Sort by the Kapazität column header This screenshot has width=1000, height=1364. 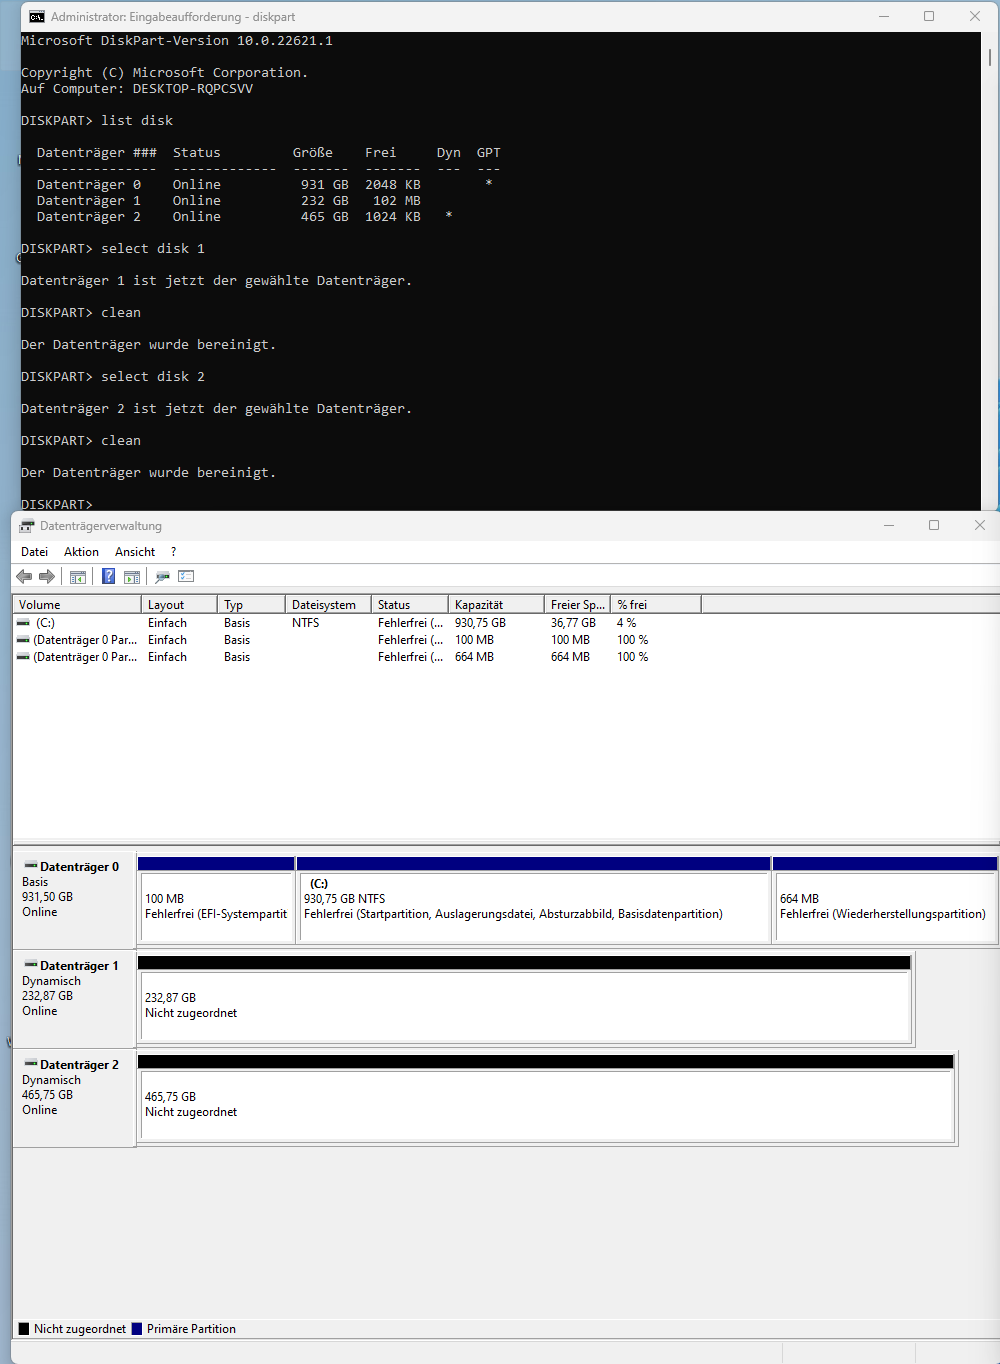coord(496,605)
